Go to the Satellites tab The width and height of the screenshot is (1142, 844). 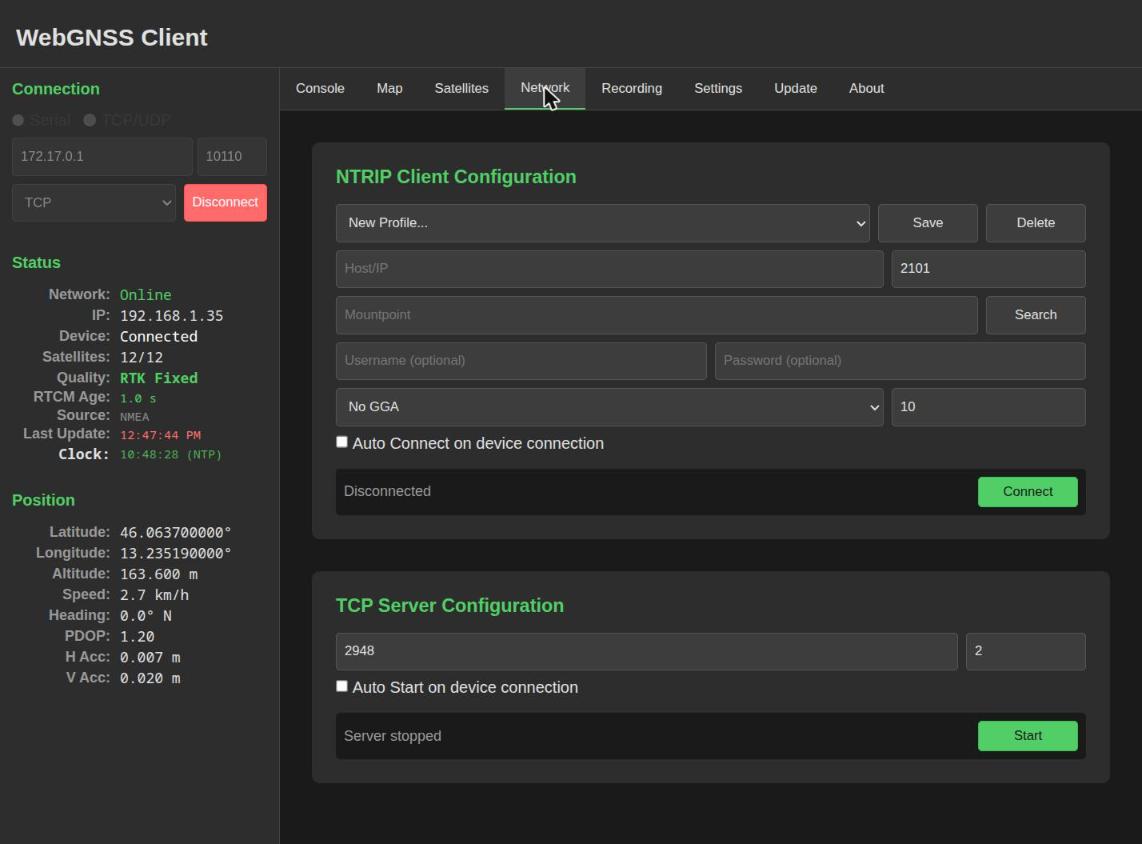tap(461, 88)
